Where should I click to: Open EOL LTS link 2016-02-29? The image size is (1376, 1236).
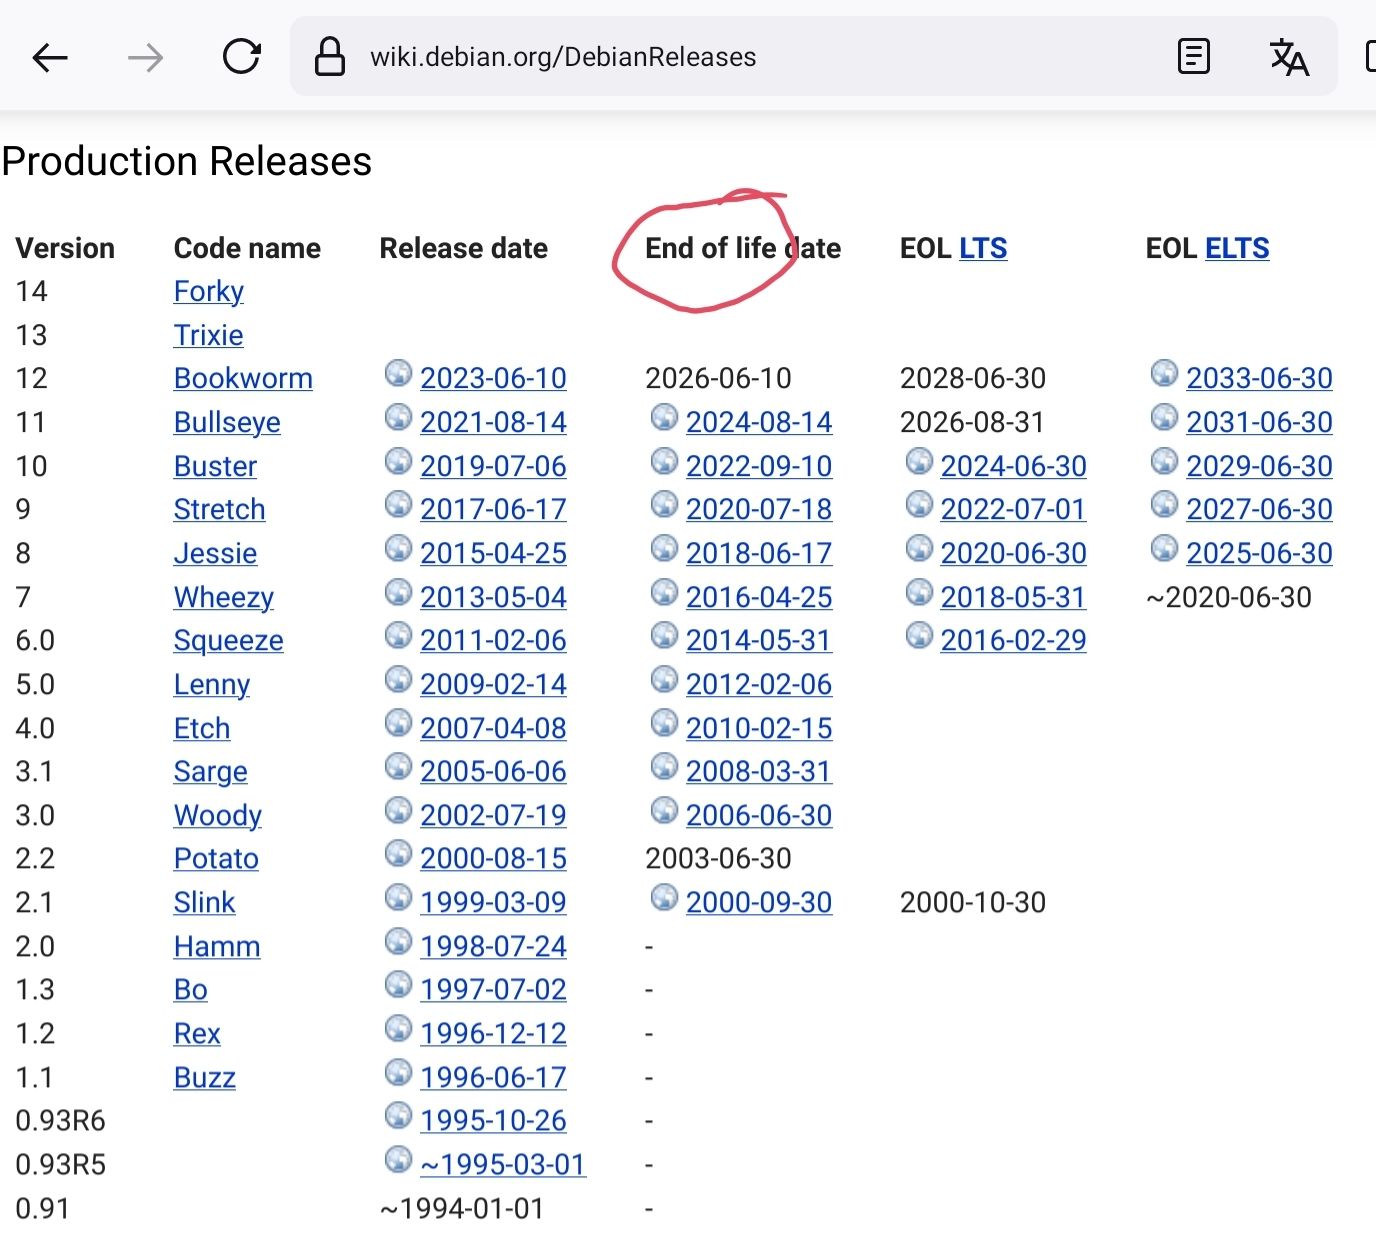click(x=1014, y=640)
